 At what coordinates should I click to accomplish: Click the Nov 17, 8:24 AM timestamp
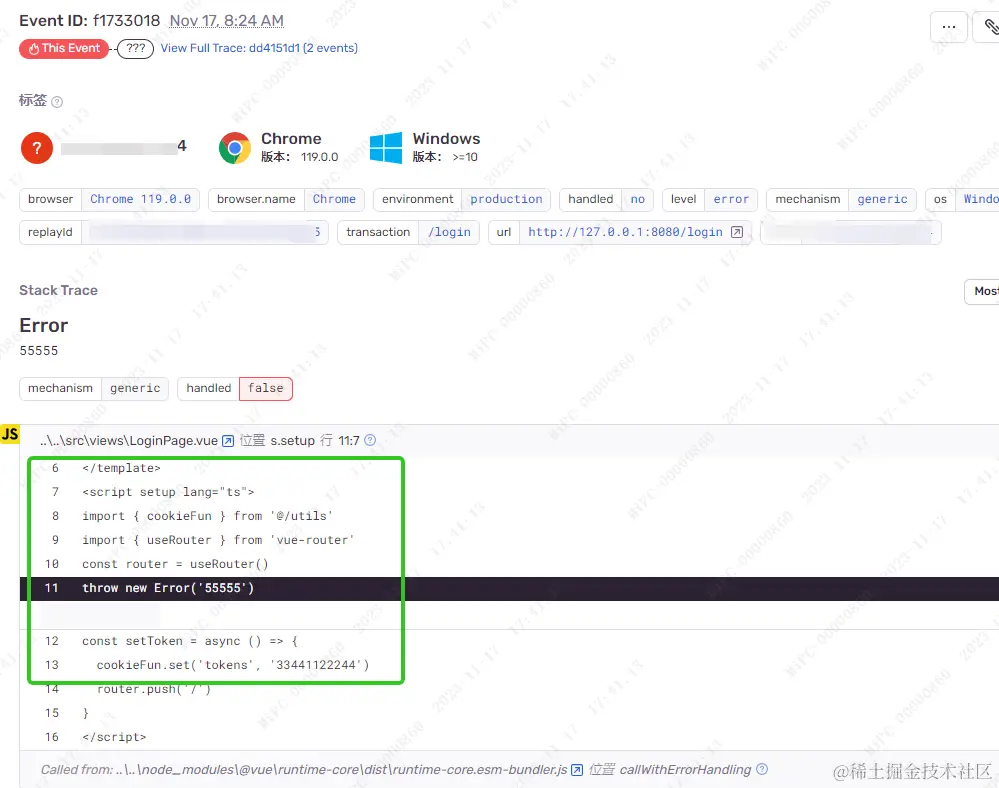(x=226, y=21)
